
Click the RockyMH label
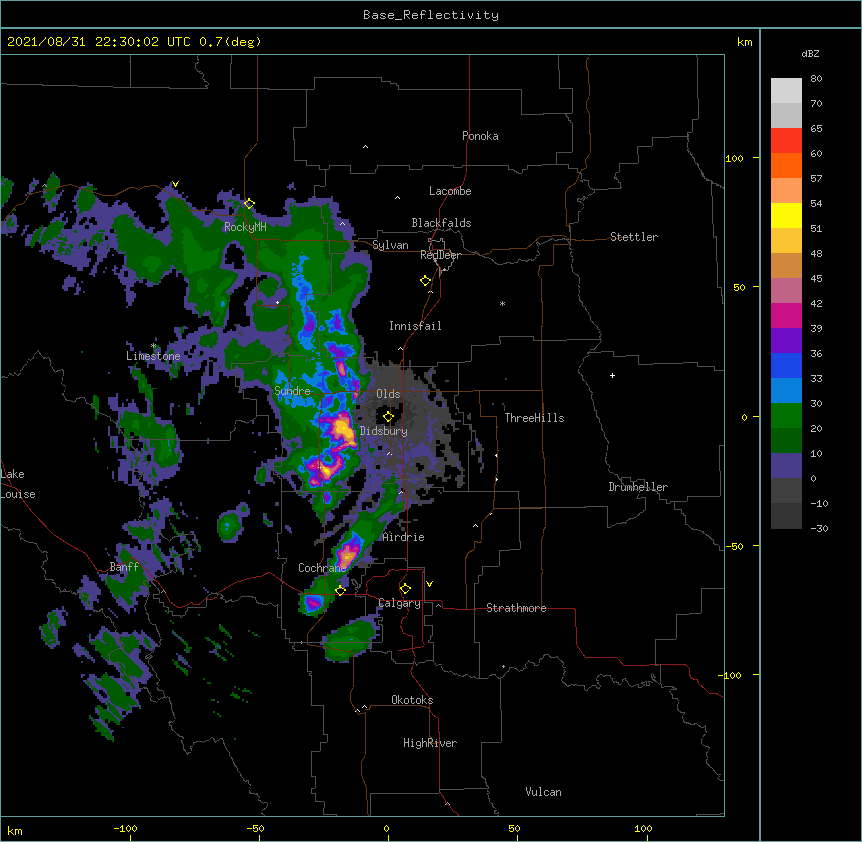pos(245,227)
